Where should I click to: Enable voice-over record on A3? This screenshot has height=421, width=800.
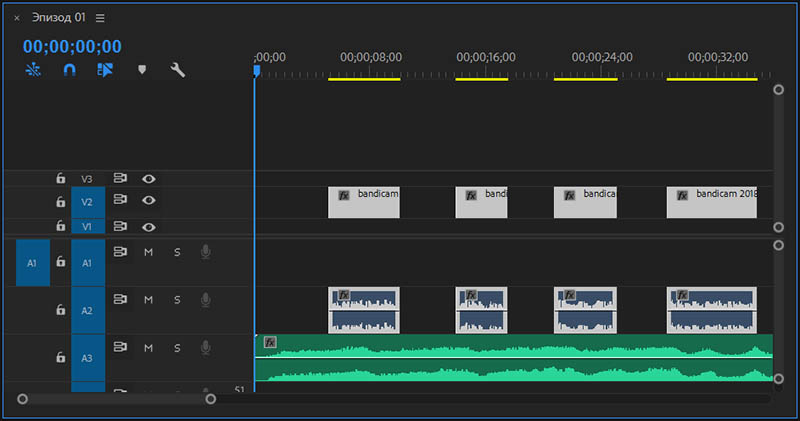206,348
